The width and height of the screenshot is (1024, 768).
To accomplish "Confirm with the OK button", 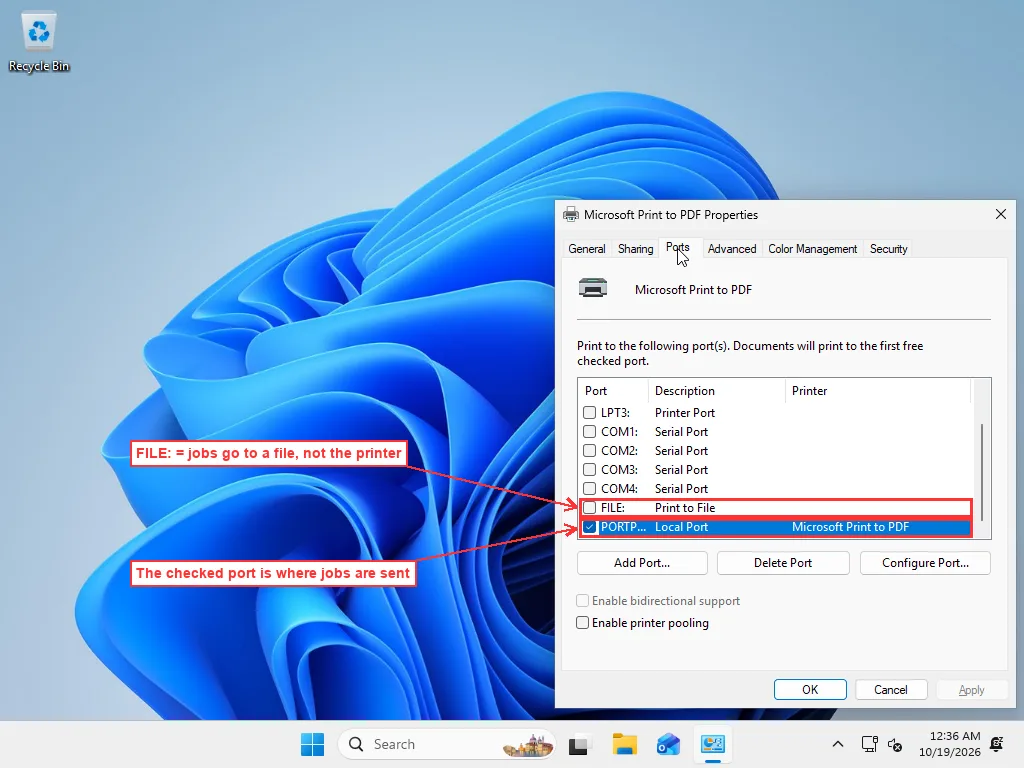I will tap(810, 690).
